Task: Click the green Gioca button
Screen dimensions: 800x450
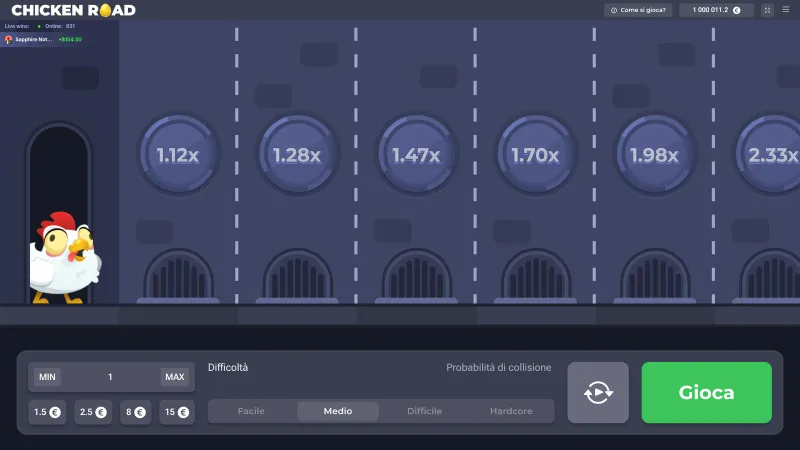Action: [x=706, y=392]
